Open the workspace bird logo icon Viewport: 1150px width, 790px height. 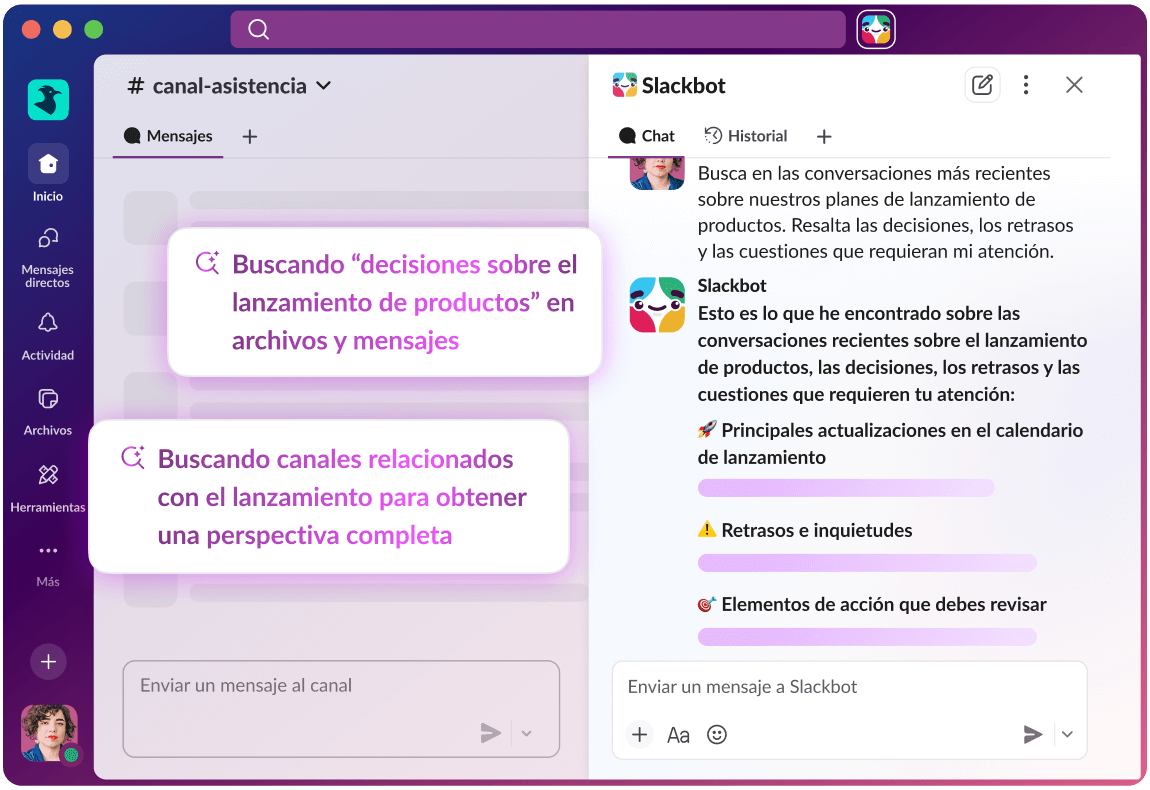click(48, 99)
